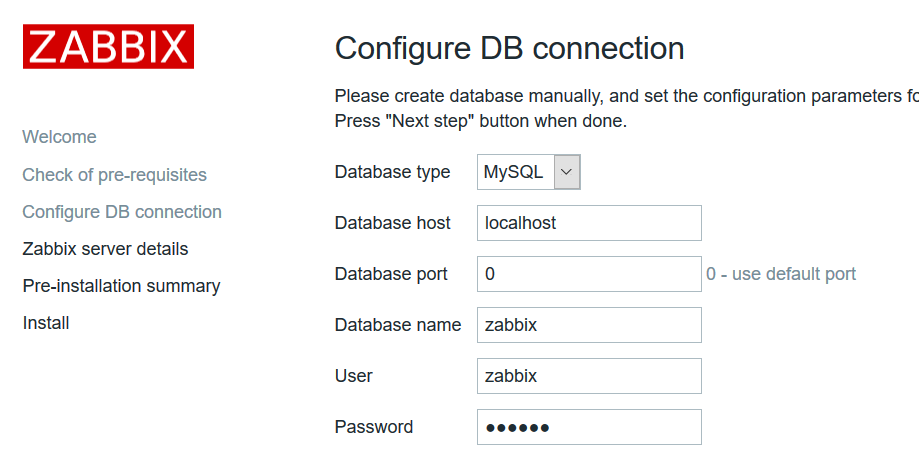Focus the Database name text box

pos(589,325)
